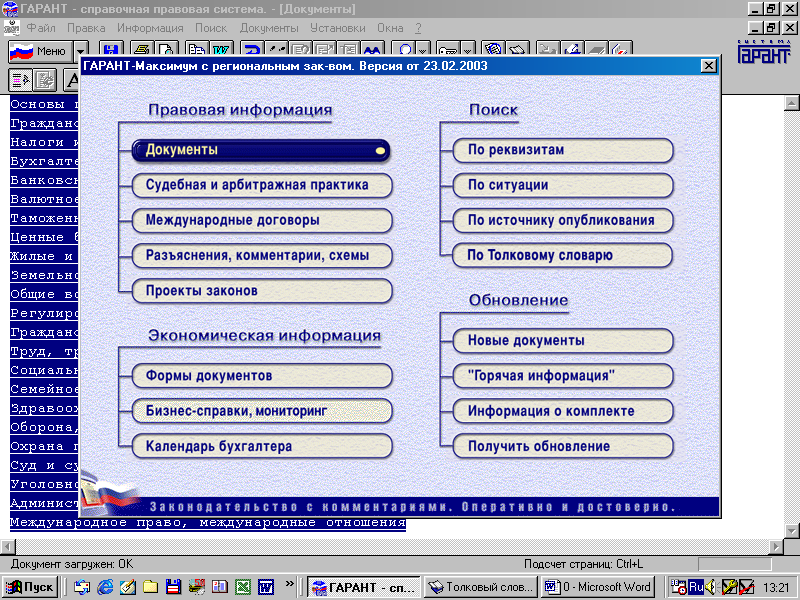Switch to Толковый слов... taskbar window

click(481, 587)
